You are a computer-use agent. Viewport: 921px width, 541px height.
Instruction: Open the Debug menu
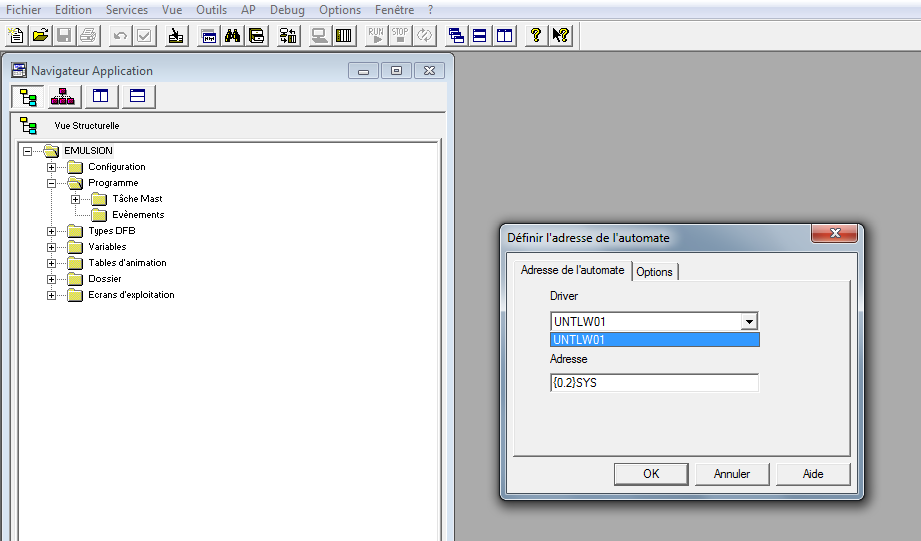pos(287,10)
